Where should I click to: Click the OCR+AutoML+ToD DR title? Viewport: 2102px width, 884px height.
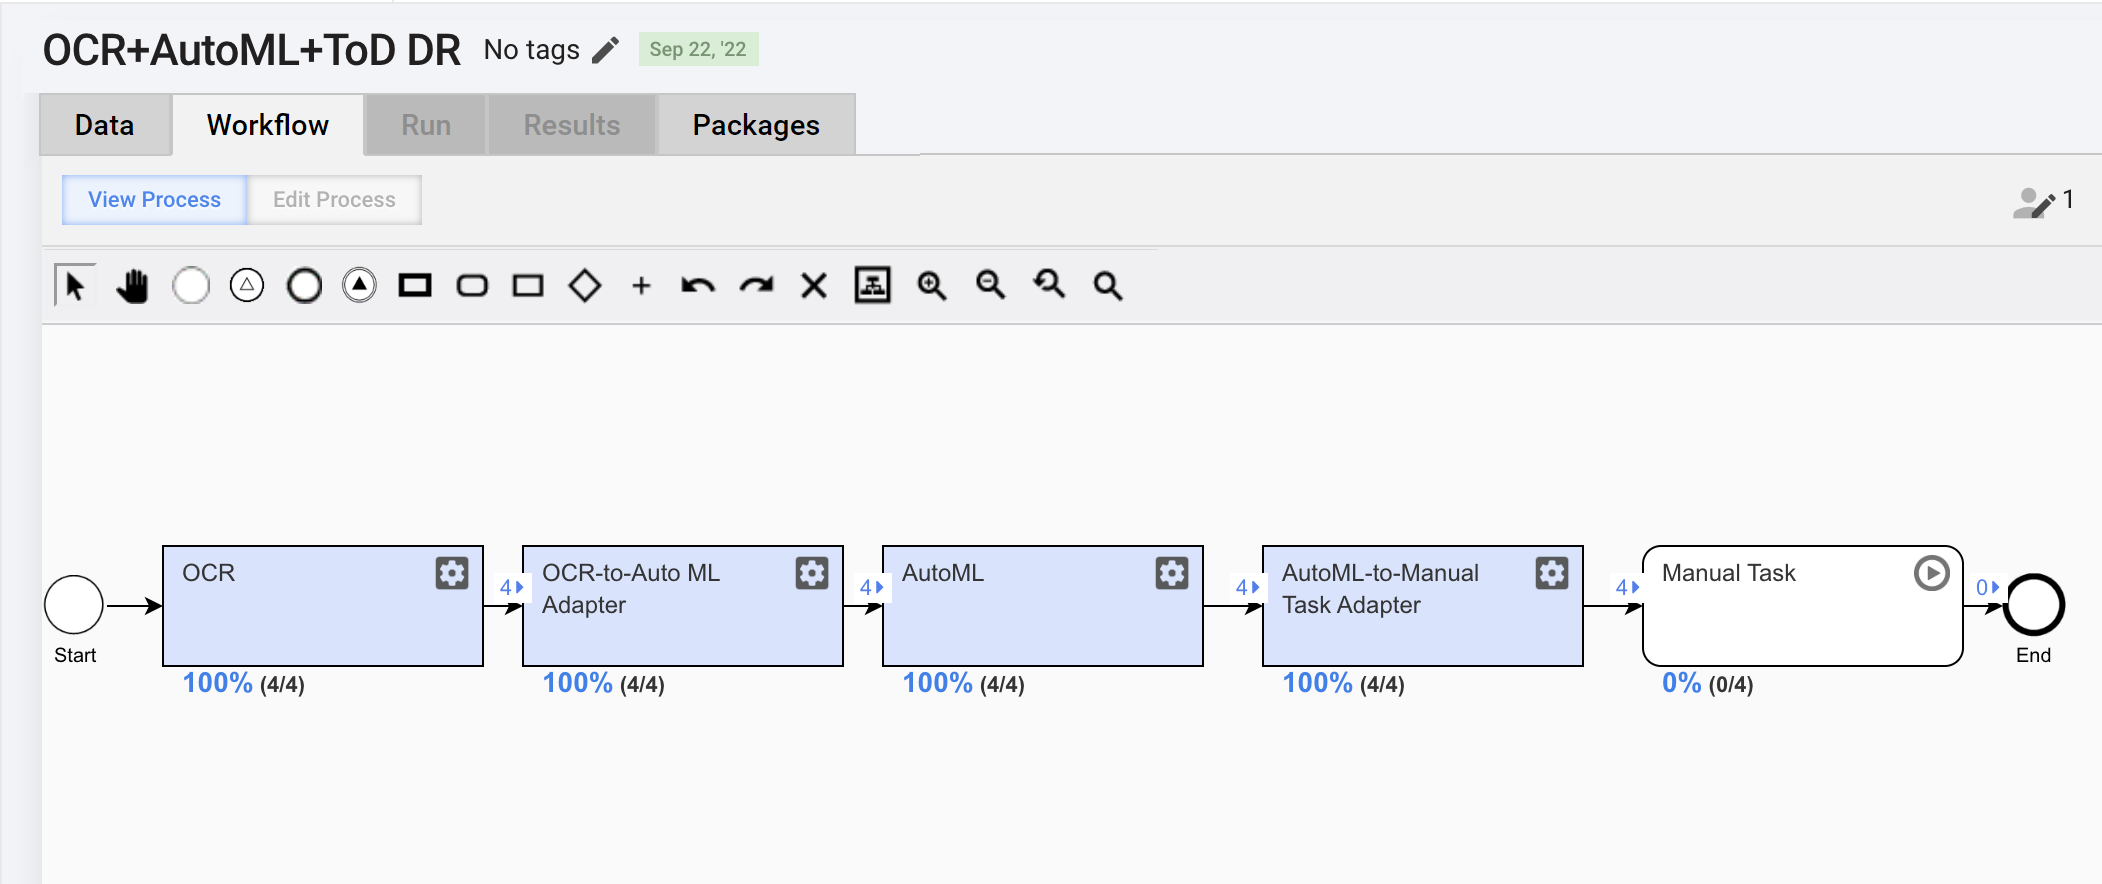[x=252, y=50]
